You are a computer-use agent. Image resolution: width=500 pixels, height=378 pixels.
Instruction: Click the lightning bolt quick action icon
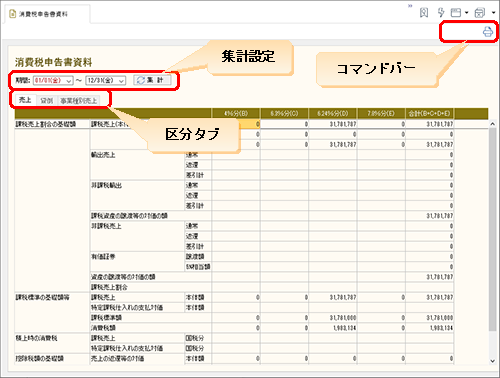(441, 13)
